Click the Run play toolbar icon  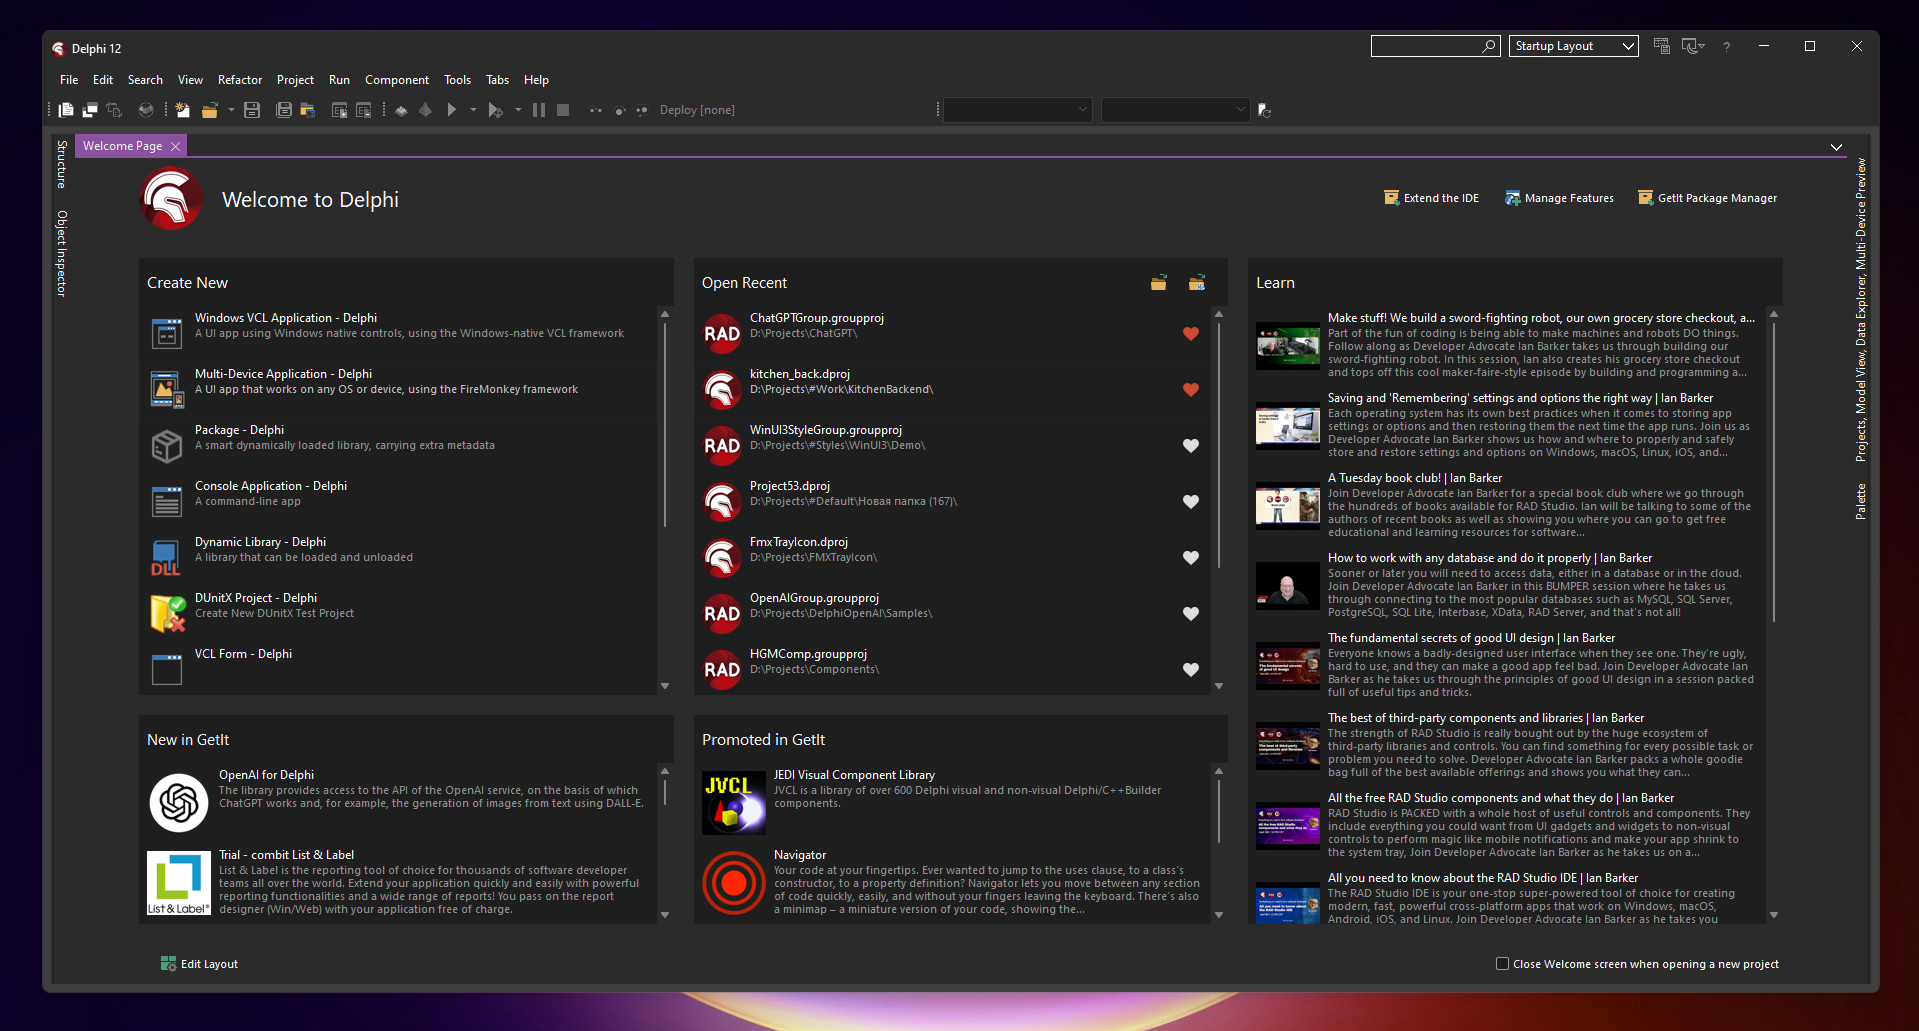(x=452, y=110)
